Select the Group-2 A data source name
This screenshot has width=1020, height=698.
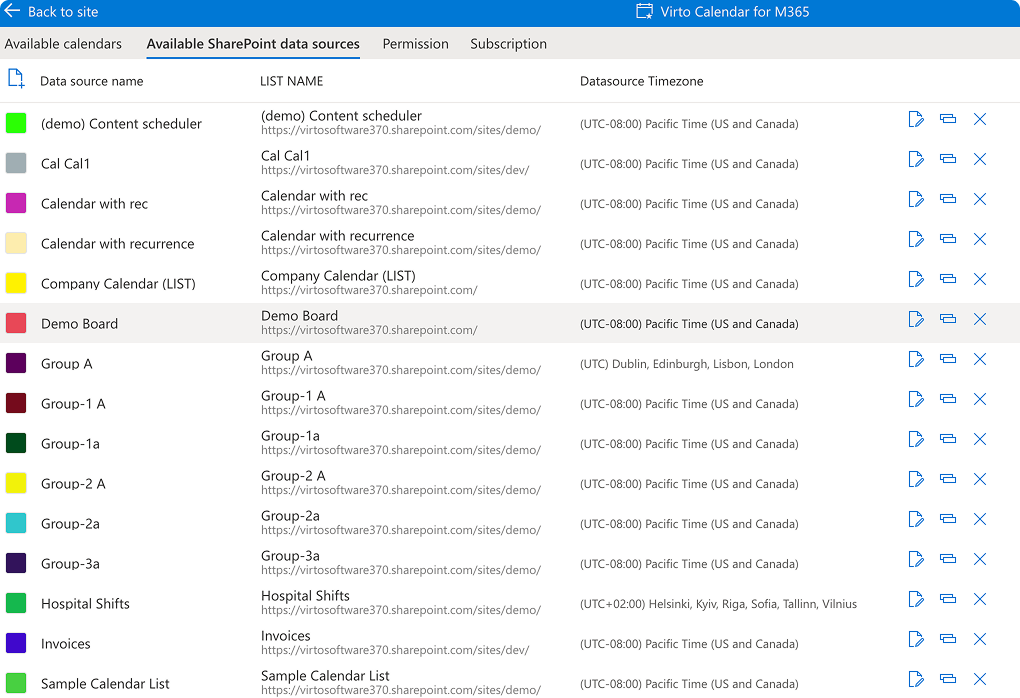pos(73,483)
